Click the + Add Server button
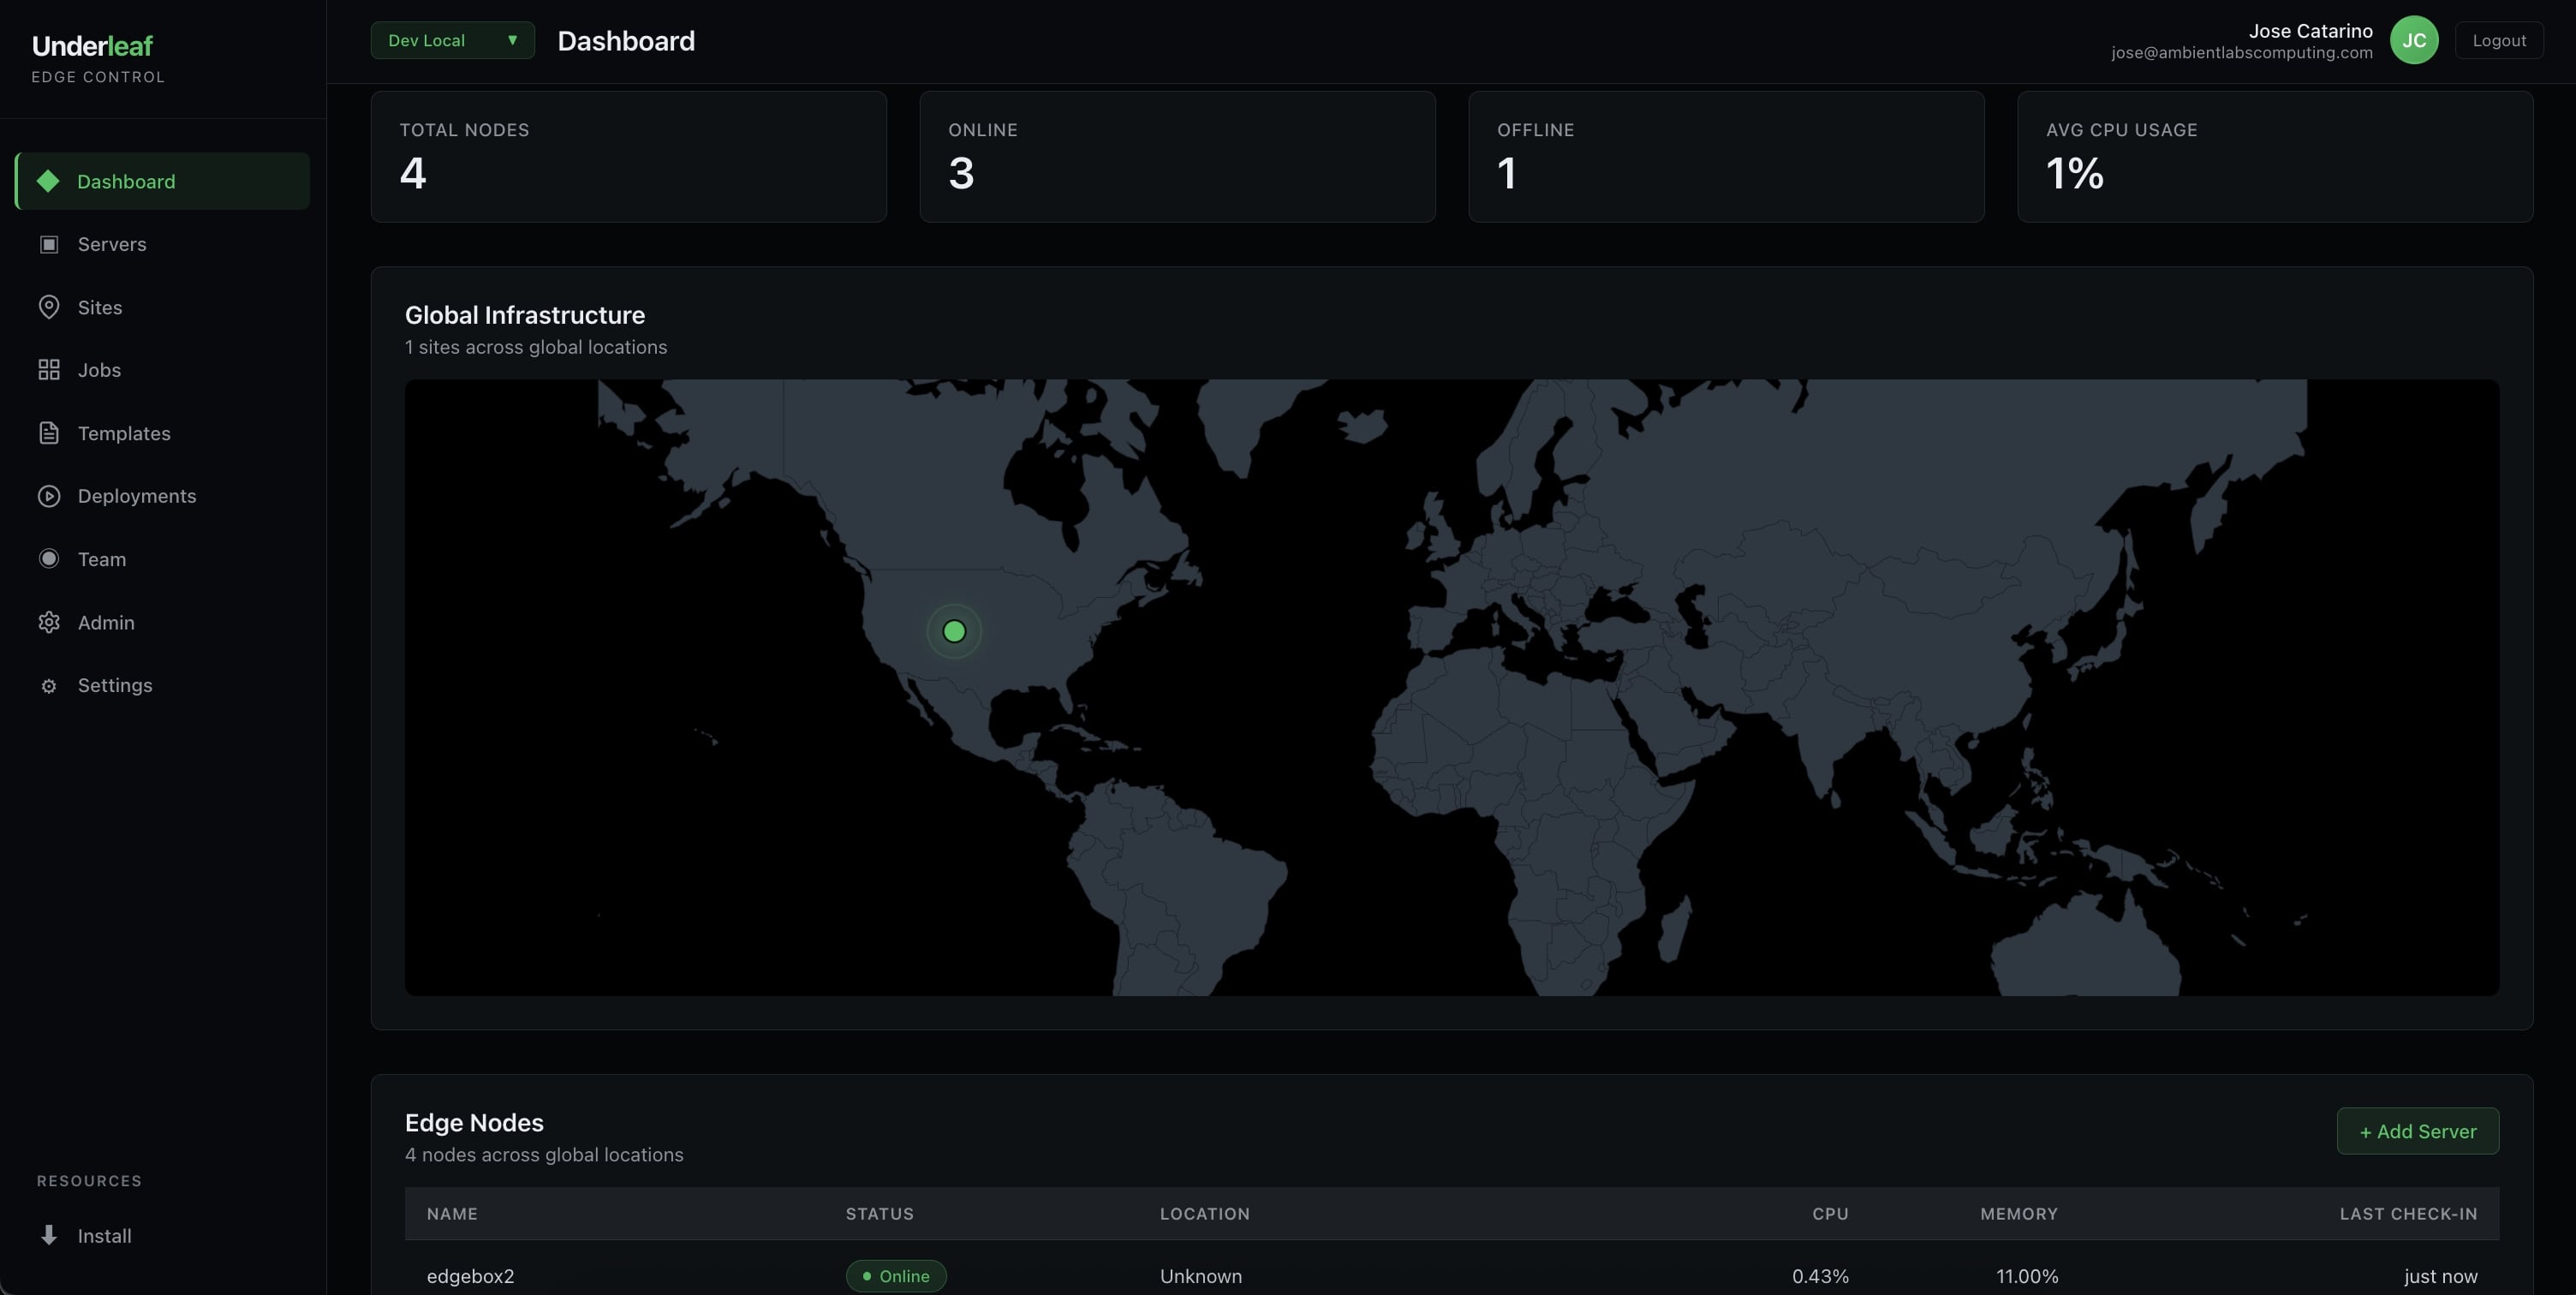Screen dimensions: 2576x1295 click(2417, 1131)
